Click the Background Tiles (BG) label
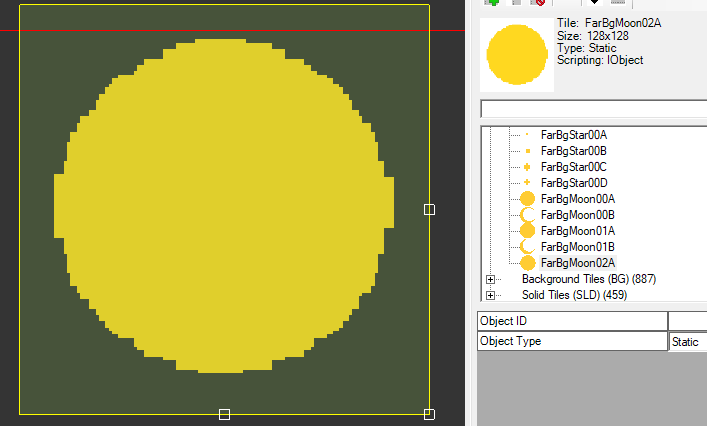 (588, 279)
